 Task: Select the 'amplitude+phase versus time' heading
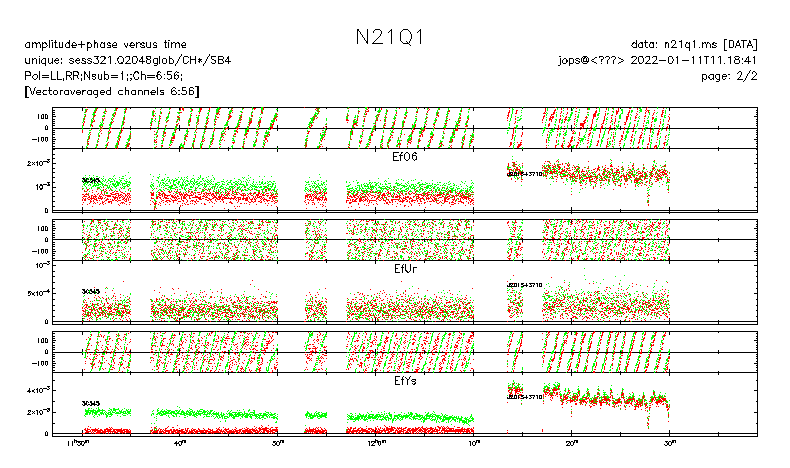click(104, 44)
